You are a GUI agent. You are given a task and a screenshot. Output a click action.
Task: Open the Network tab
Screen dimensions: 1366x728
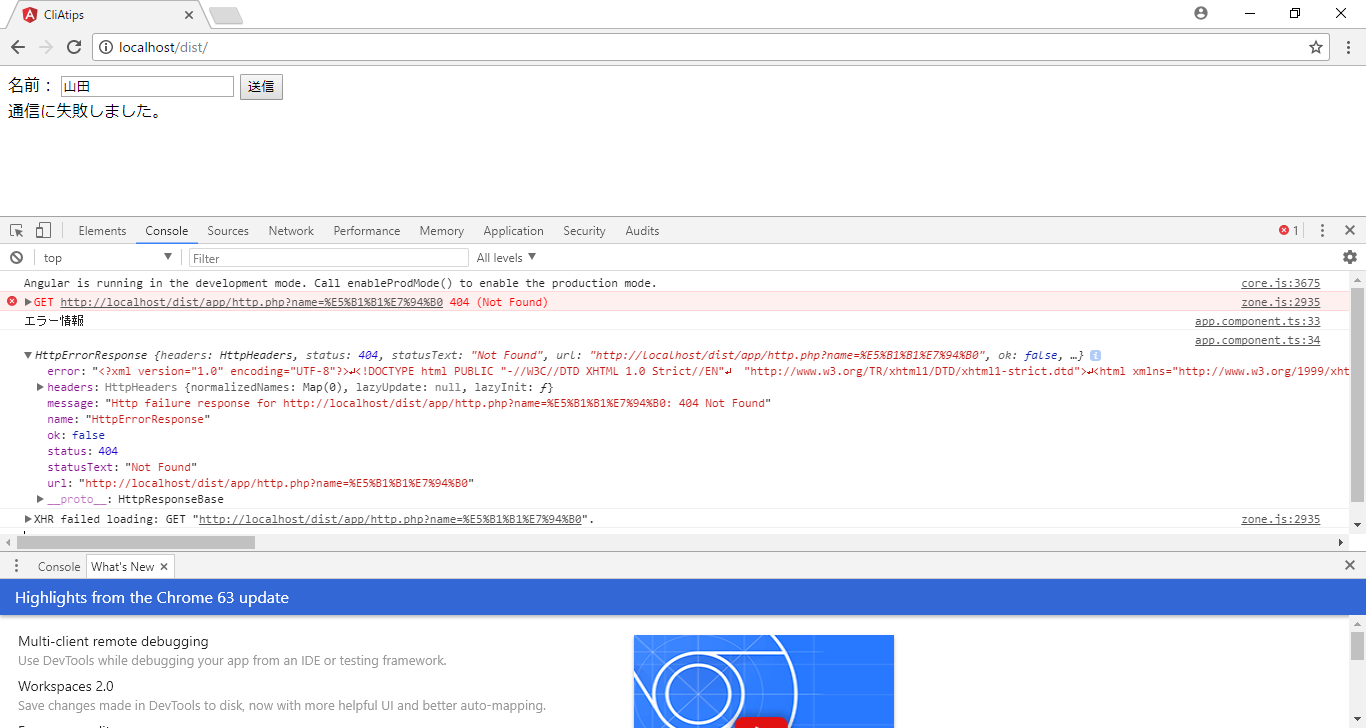click(291, 230)
